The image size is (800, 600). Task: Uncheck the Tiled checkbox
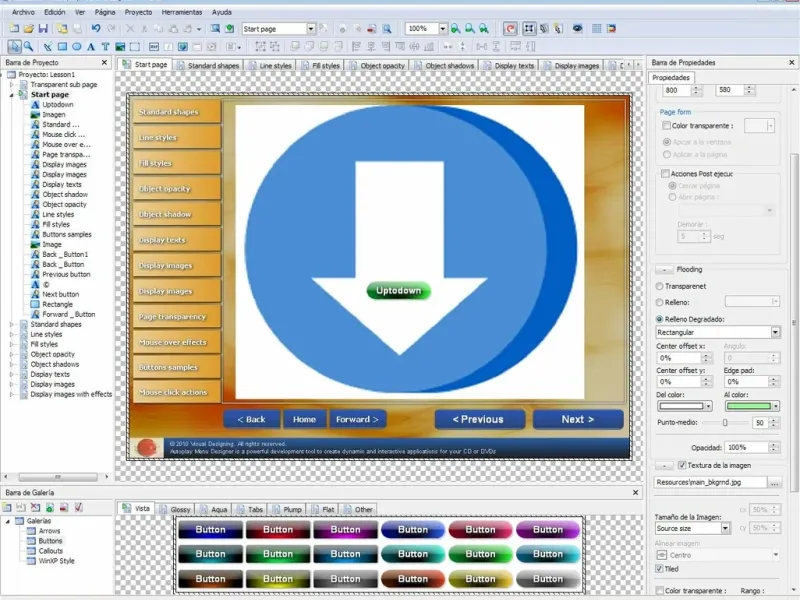click(x=659, y=568)
